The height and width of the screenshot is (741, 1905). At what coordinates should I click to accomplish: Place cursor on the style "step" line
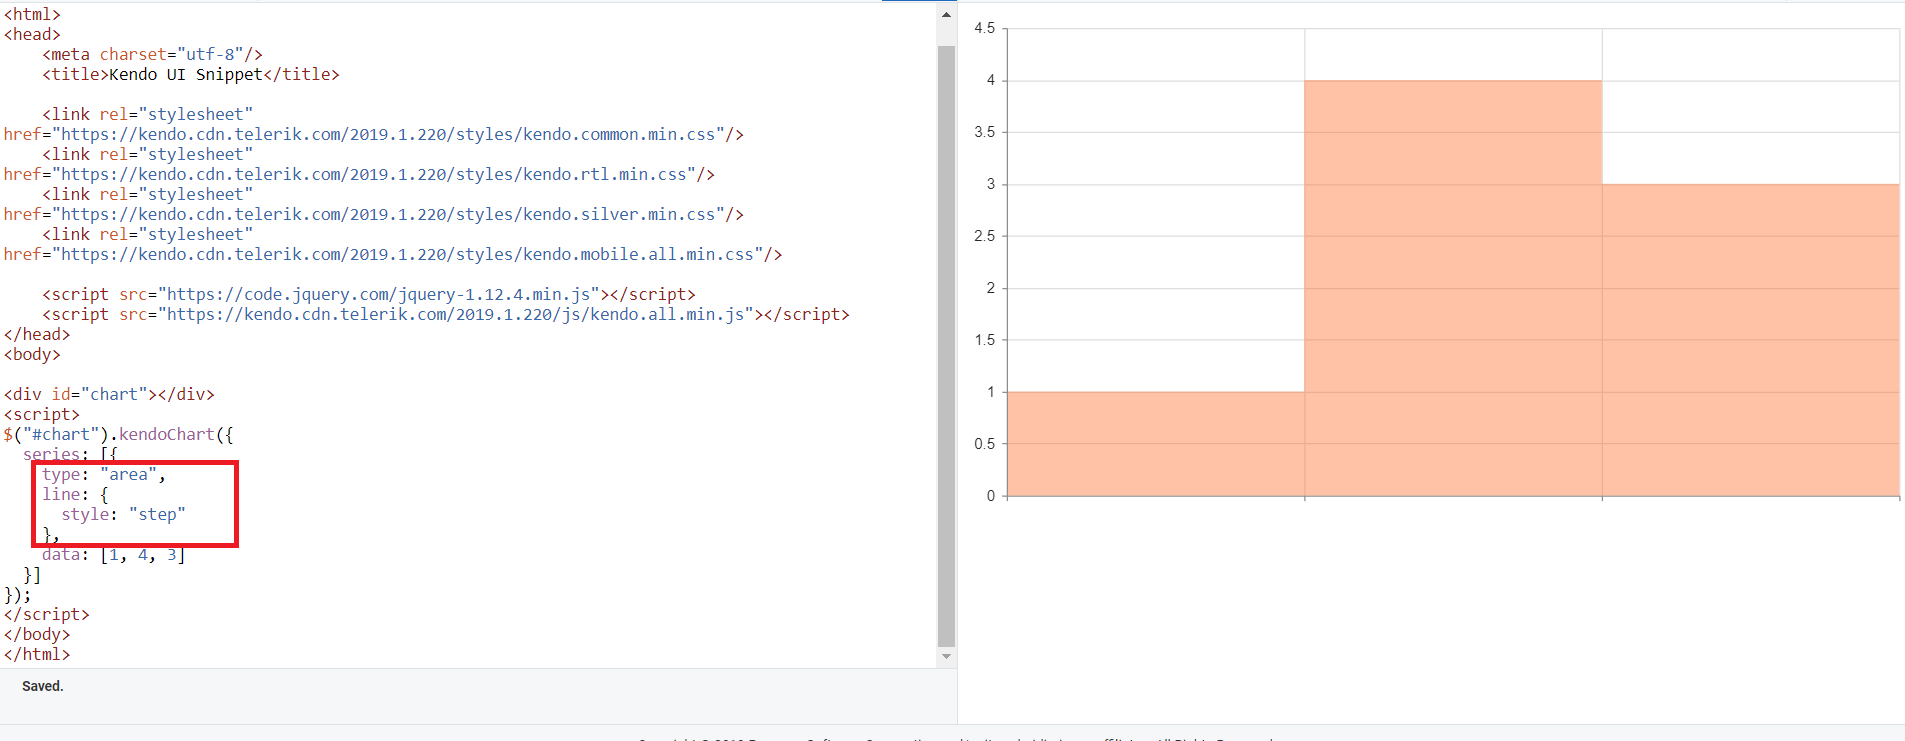(123, 515)
